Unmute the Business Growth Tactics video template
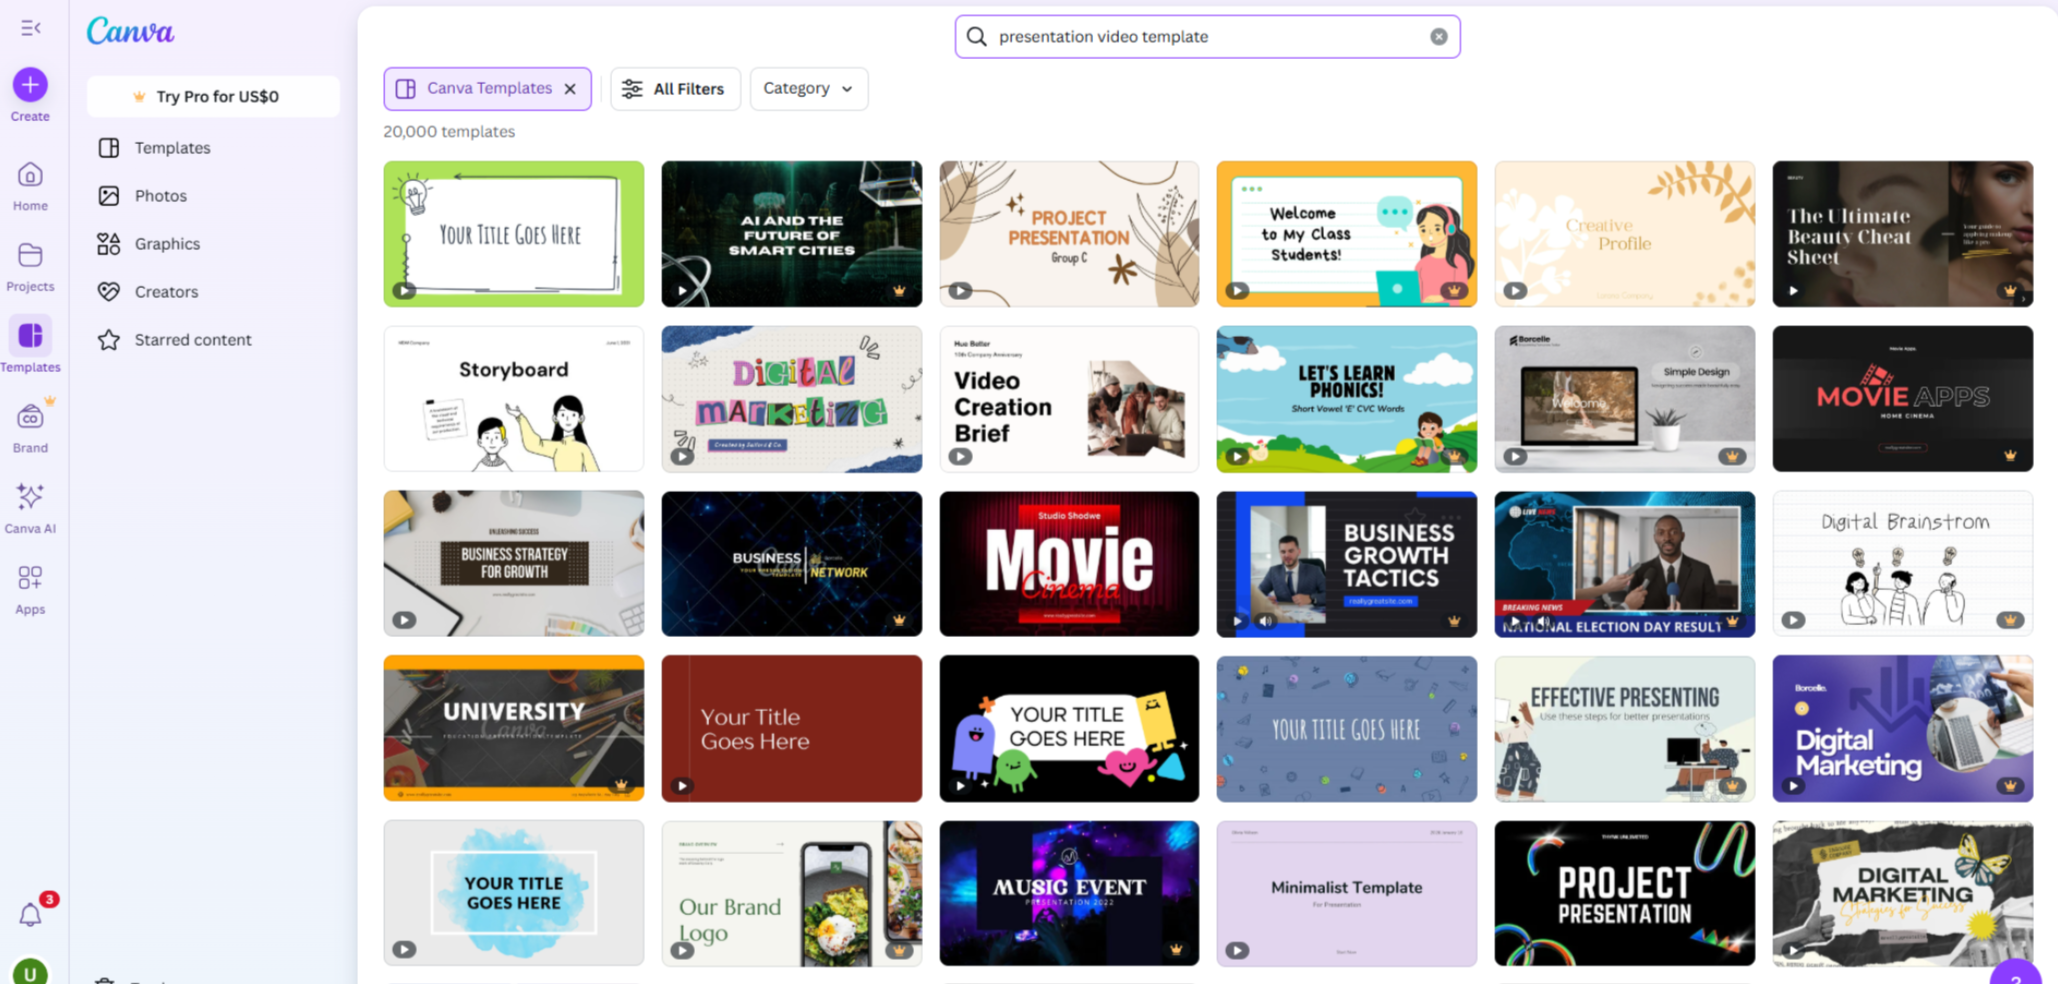This screenshot has width=2058, height=984. pyautogui.click(x=1266, y=620)
